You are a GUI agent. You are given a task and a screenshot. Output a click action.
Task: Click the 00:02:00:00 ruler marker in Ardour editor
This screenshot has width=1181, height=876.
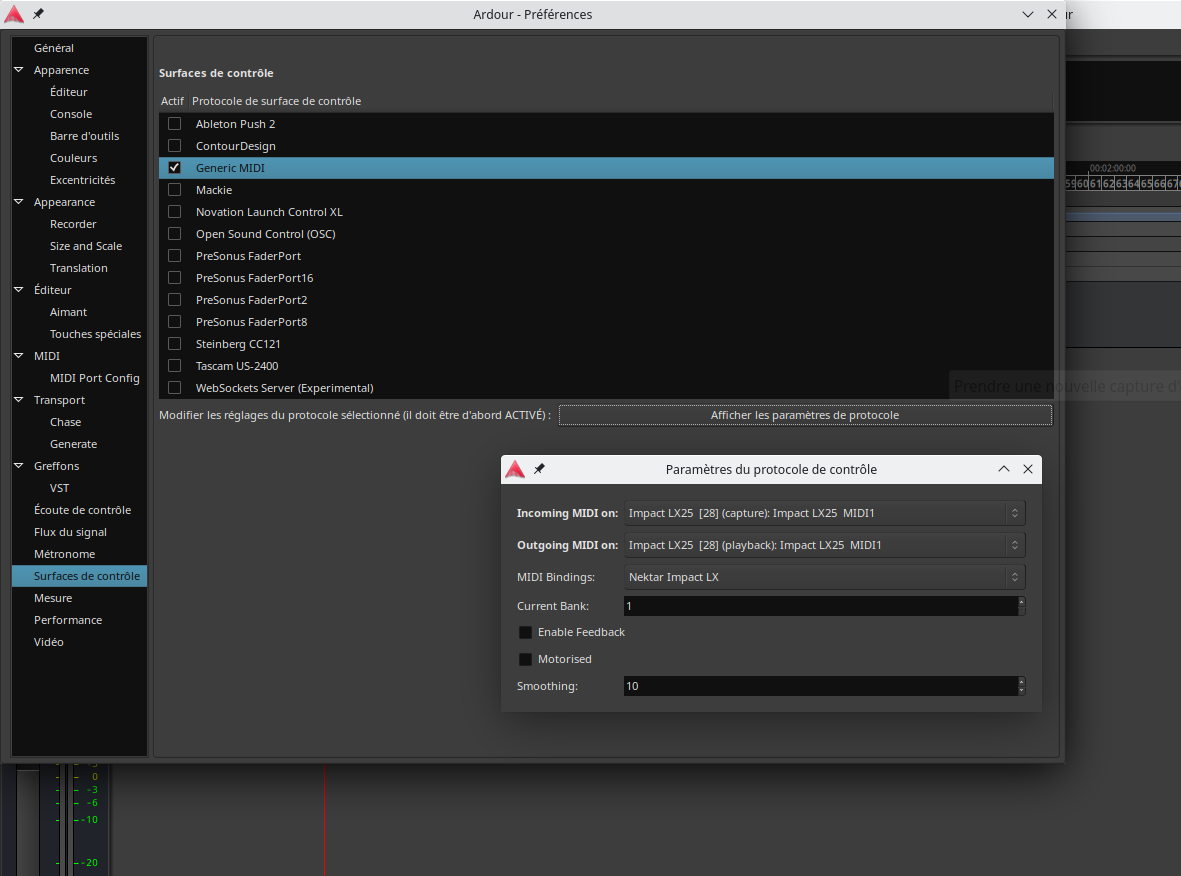(1112, 168)
